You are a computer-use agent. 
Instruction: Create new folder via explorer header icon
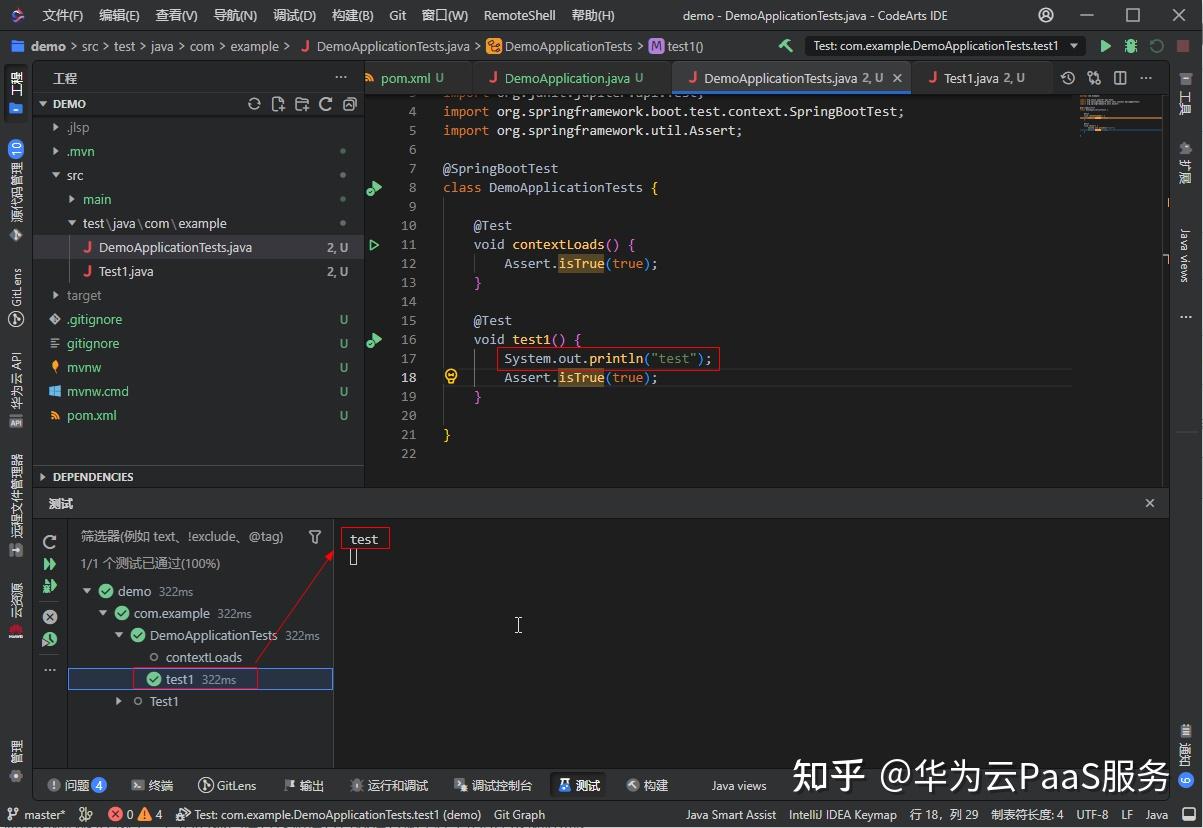[302, 104]
